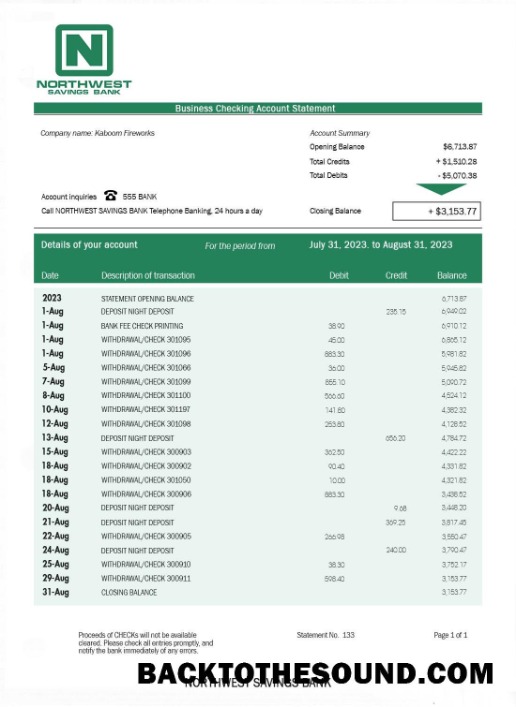Viewport: 516px width, 707px height.
Task: Click the 22-Aug date cell
Action: 55,536
